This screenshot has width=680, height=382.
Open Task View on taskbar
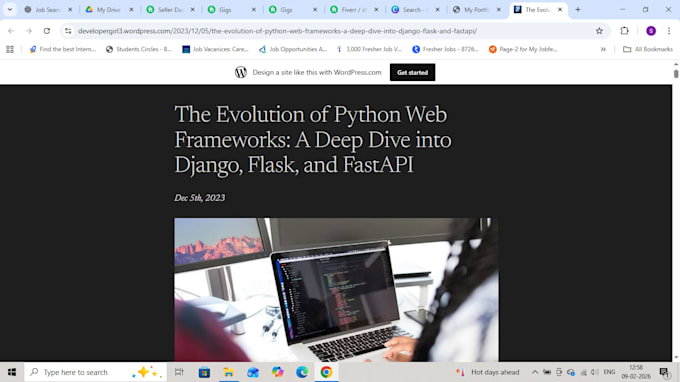point(179,372)
